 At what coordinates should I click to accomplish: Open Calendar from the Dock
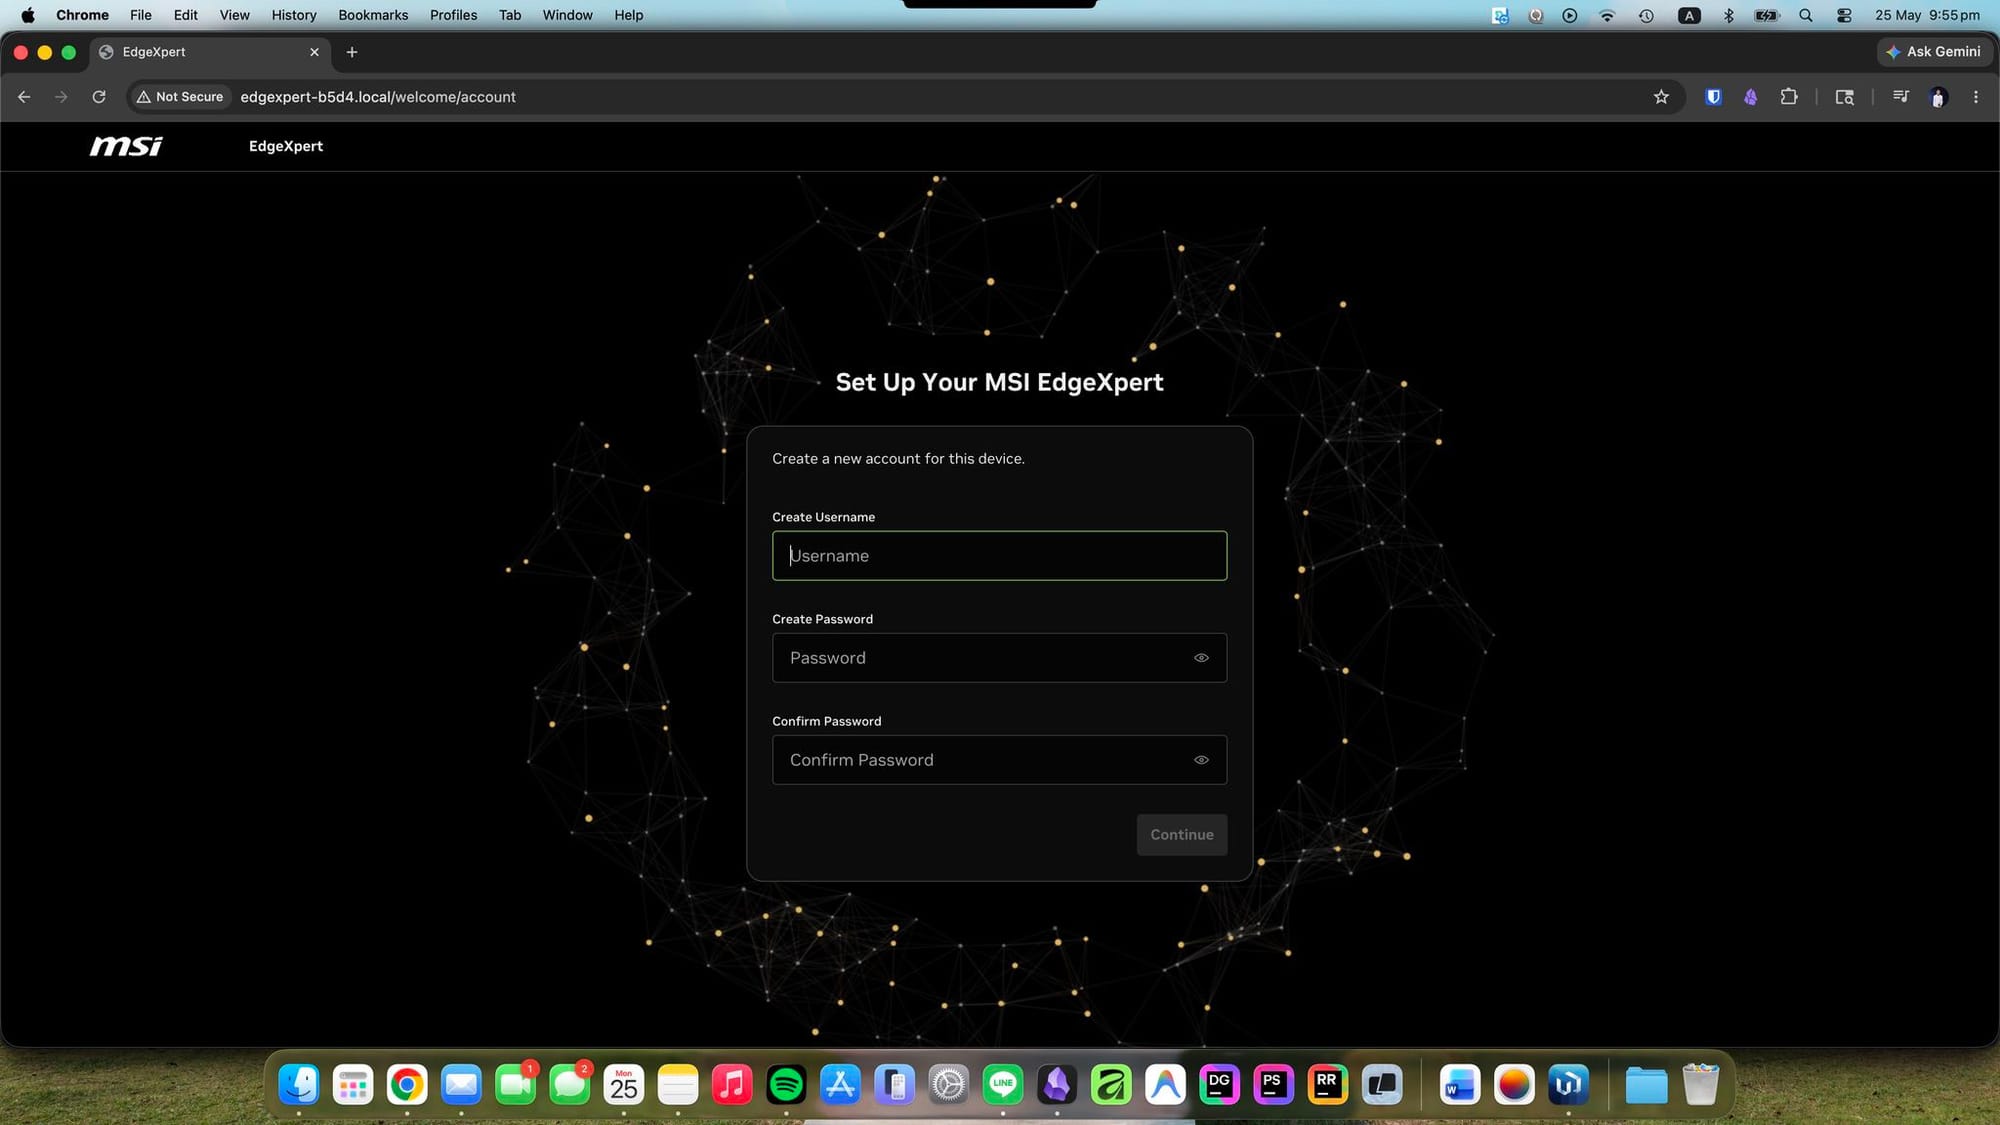624,1085
